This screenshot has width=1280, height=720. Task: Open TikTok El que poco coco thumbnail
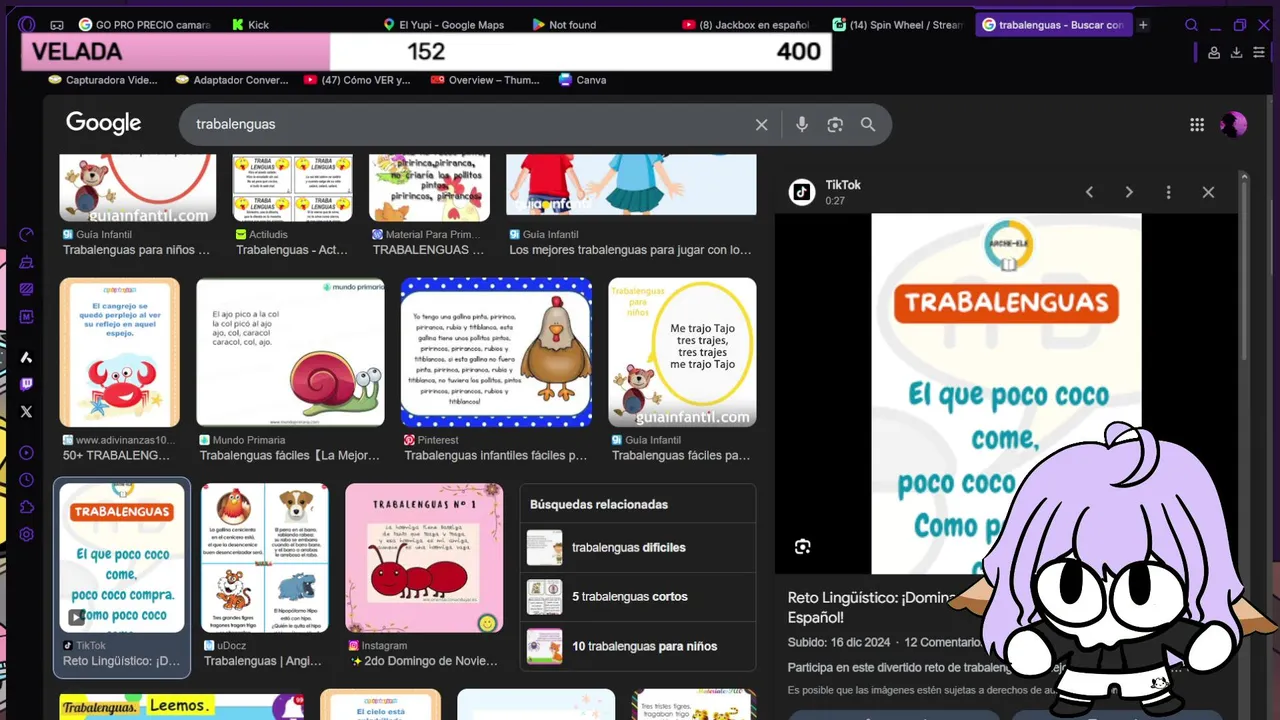click(122, 558)
